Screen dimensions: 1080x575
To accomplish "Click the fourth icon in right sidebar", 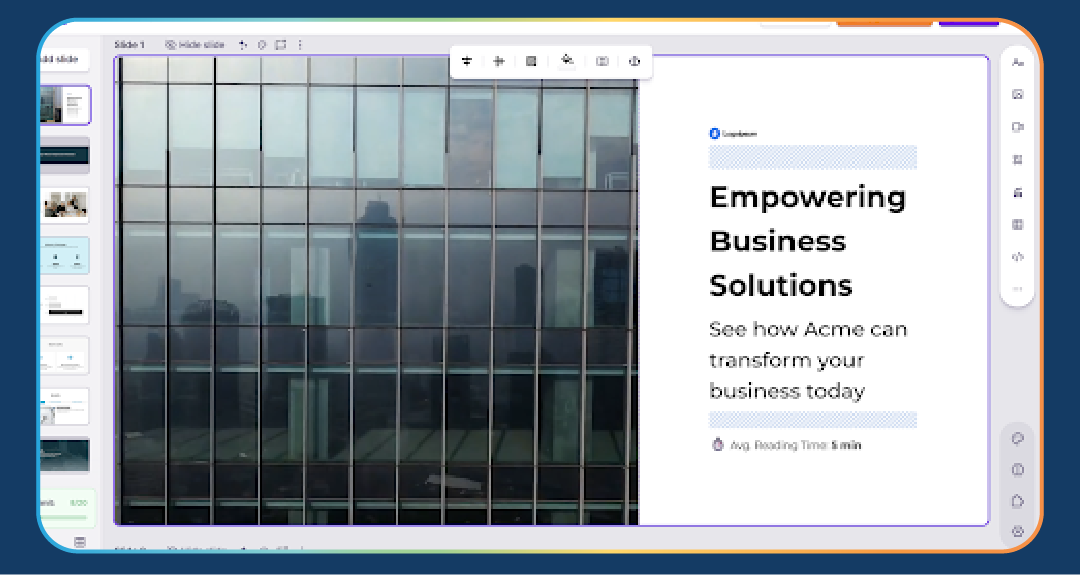I will (x=1017, y=160).
